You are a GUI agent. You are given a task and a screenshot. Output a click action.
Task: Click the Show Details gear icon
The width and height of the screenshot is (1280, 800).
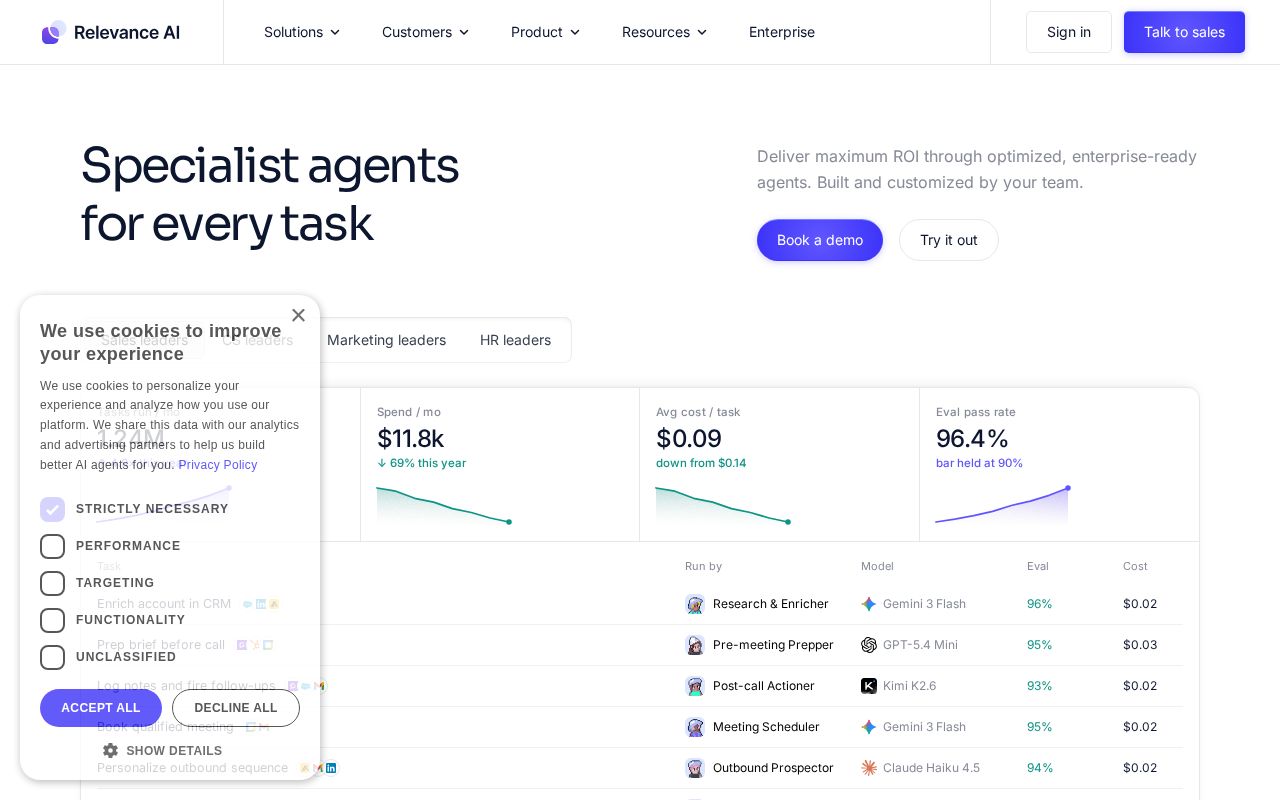pos(110,750)
